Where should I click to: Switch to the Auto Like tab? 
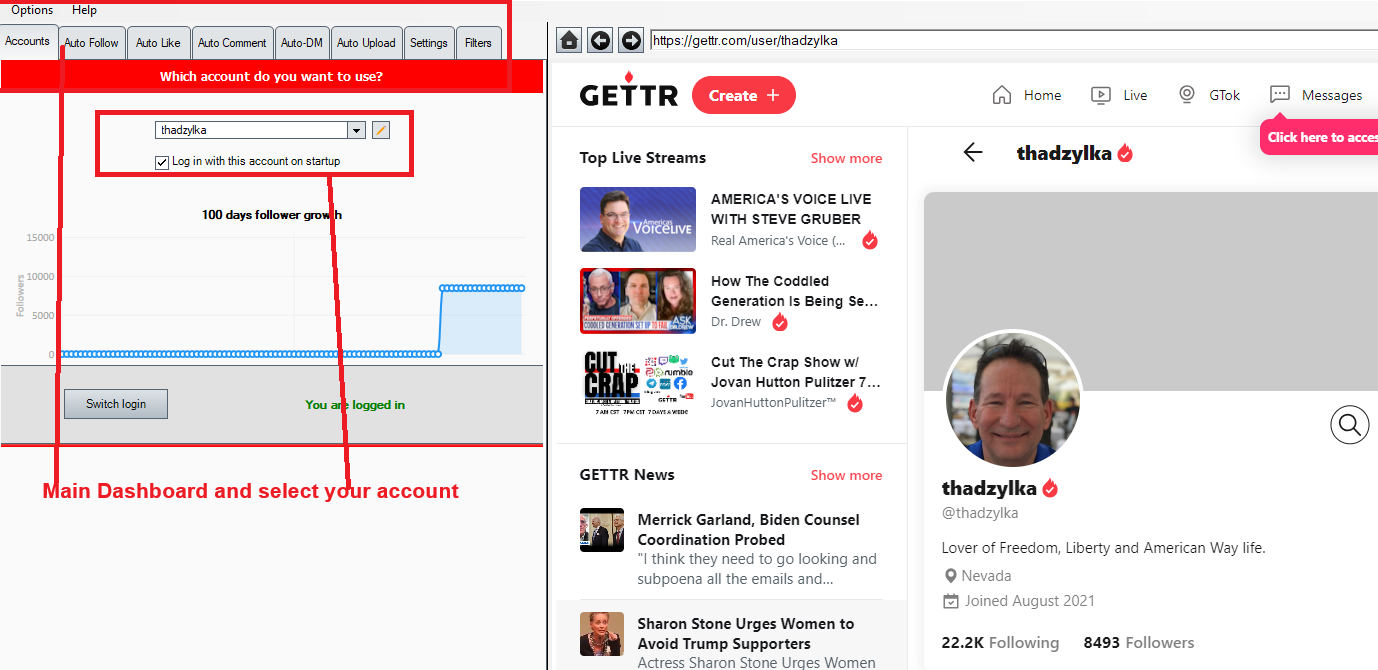pyautogui.click(x=158, y=43)
